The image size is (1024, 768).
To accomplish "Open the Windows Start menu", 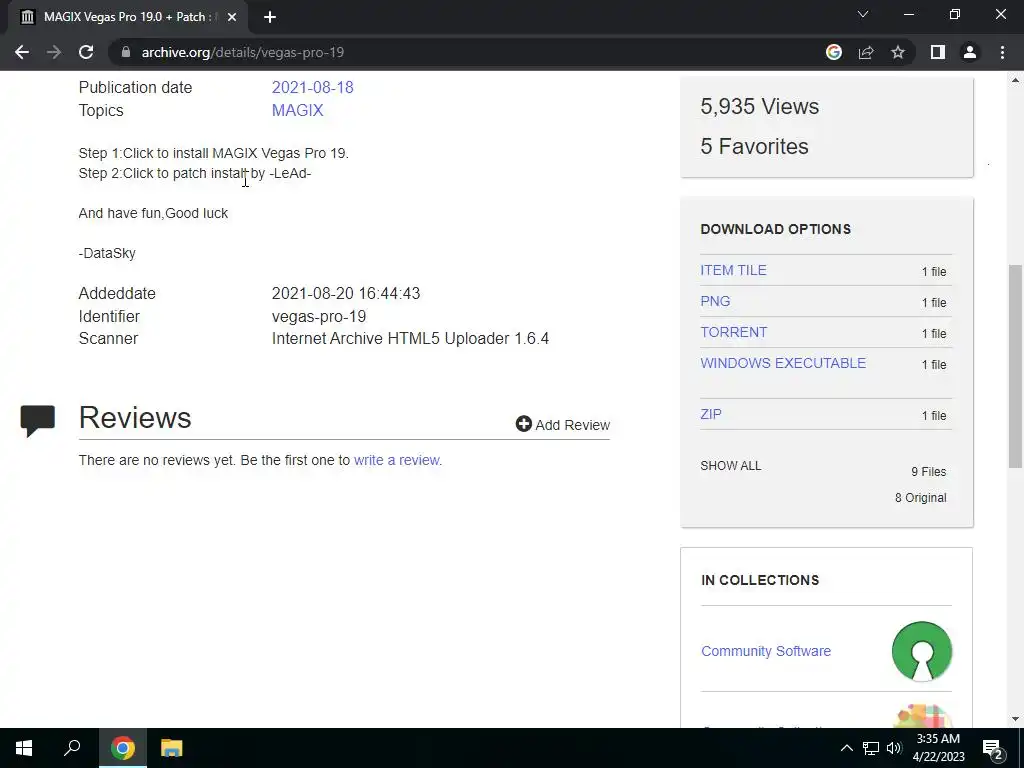I will pos(24,748).
